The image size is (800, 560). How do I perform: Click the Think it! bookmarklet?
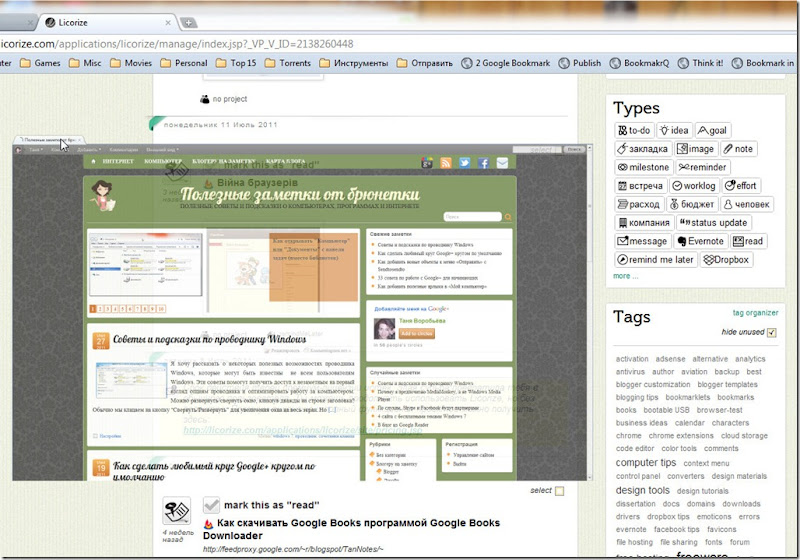click(x=701, y=63)
